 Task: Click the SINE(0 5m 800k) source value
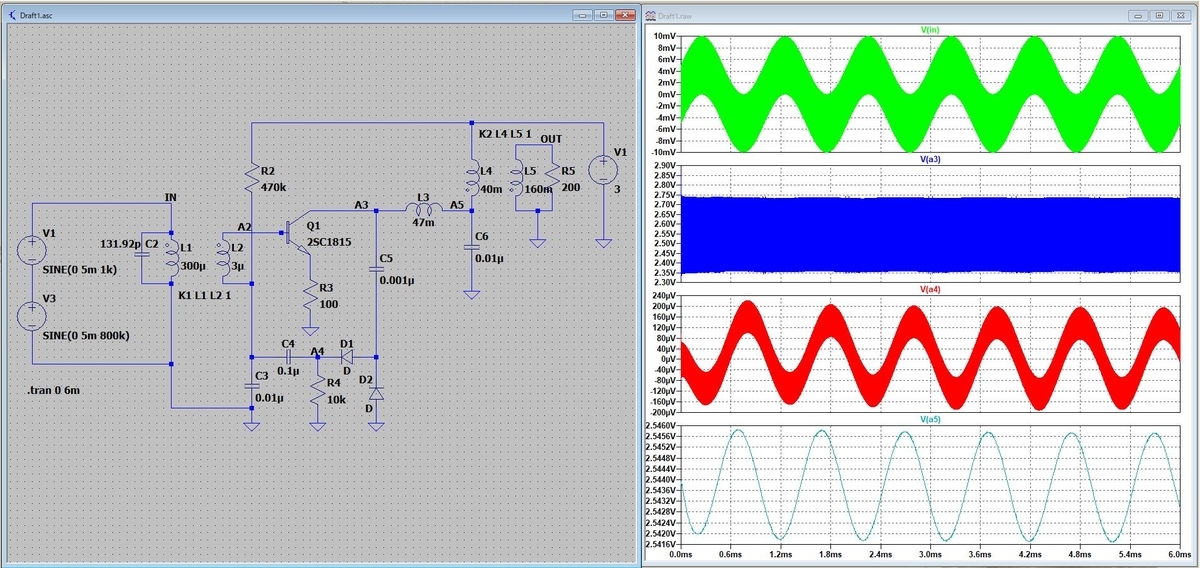pyautogui.click(x=85, y=336)
